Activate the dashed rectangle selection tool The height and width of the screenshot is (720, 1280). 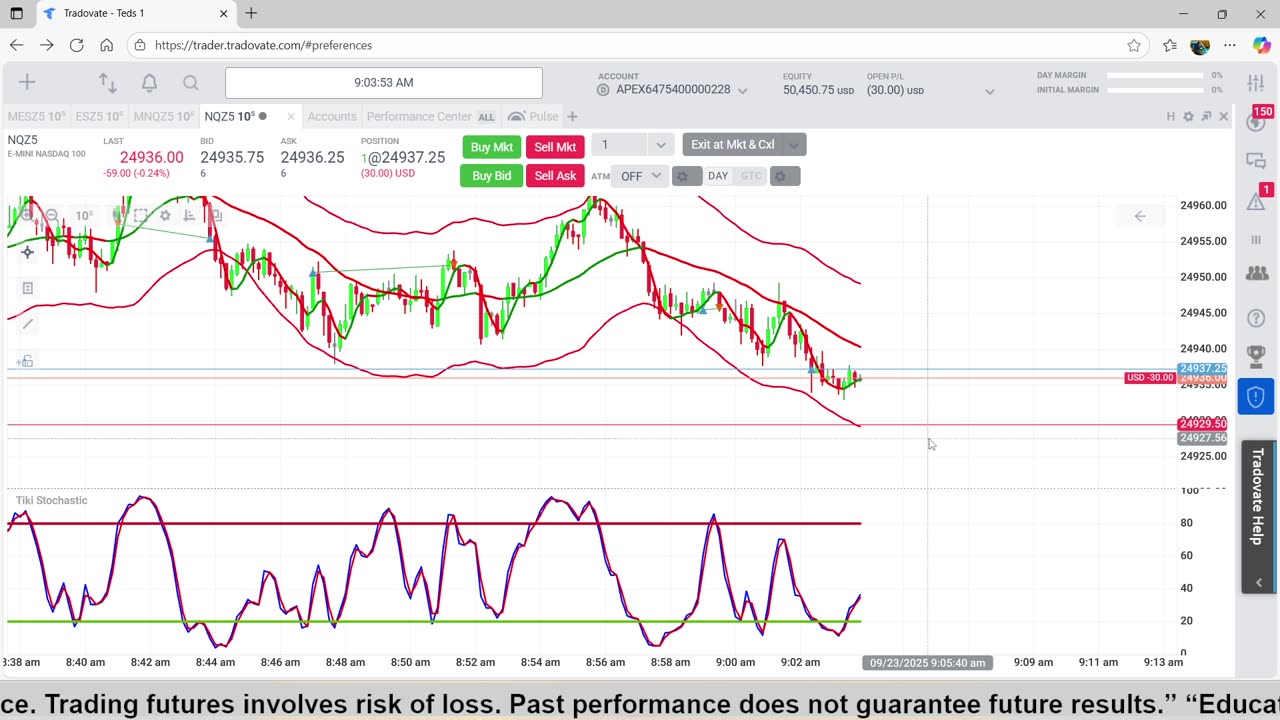[140, 215]
